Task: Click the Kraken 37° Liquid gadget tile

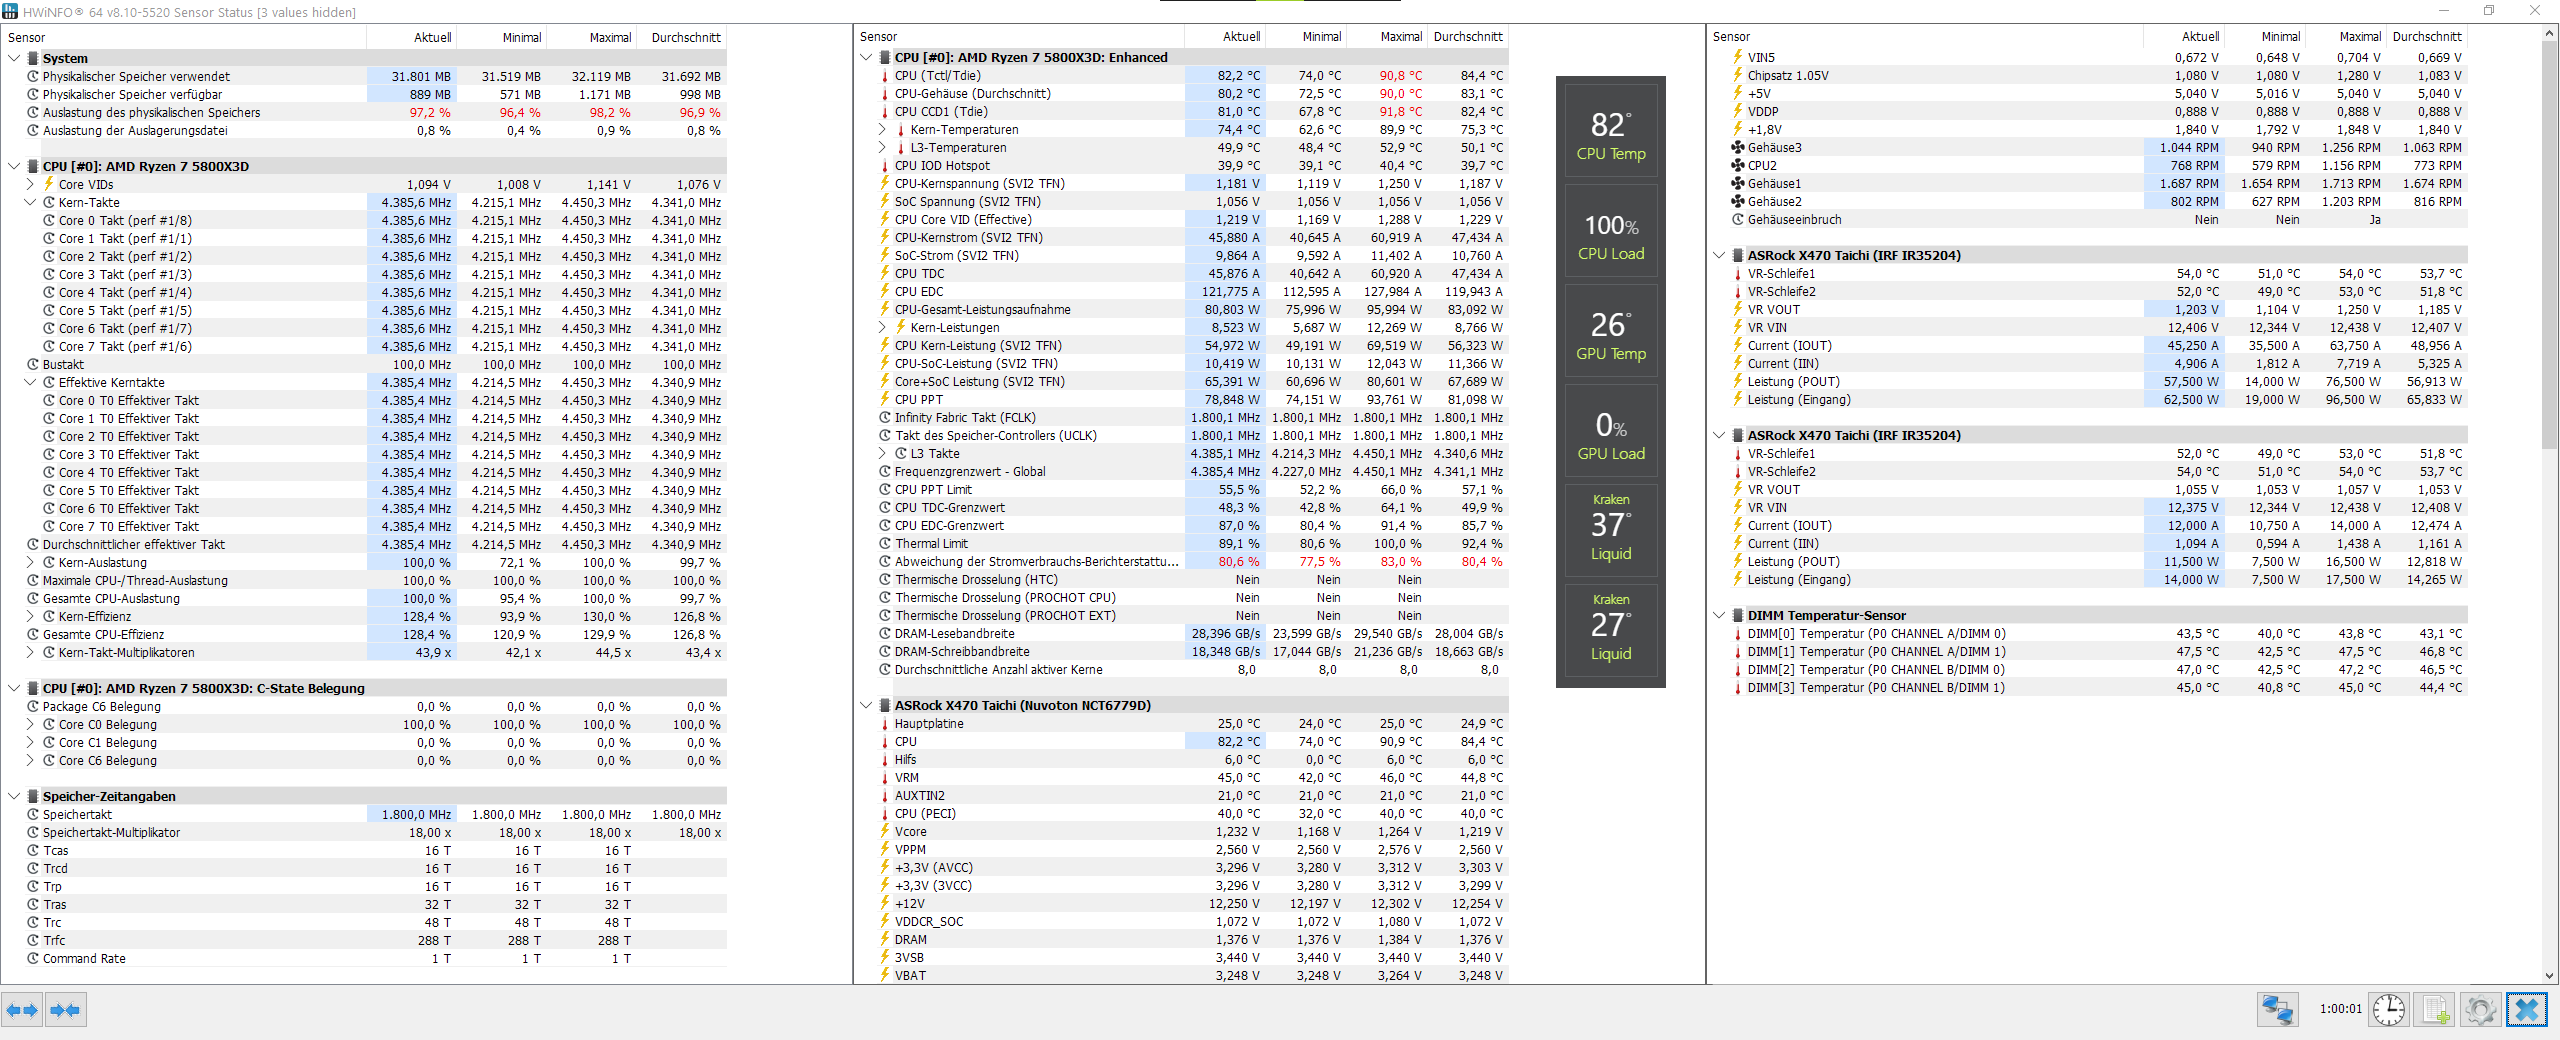Action: (x=1611, y=533)
